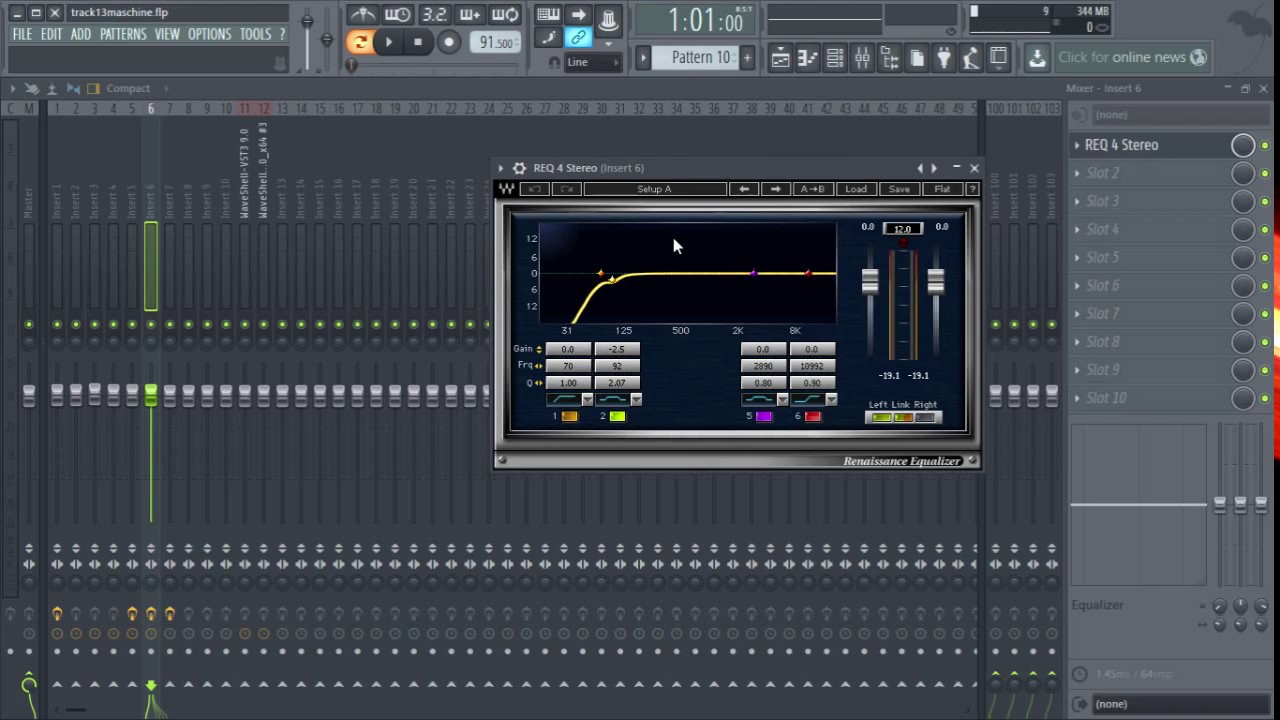
Task: Open the FILE menu
Action: 22,34
